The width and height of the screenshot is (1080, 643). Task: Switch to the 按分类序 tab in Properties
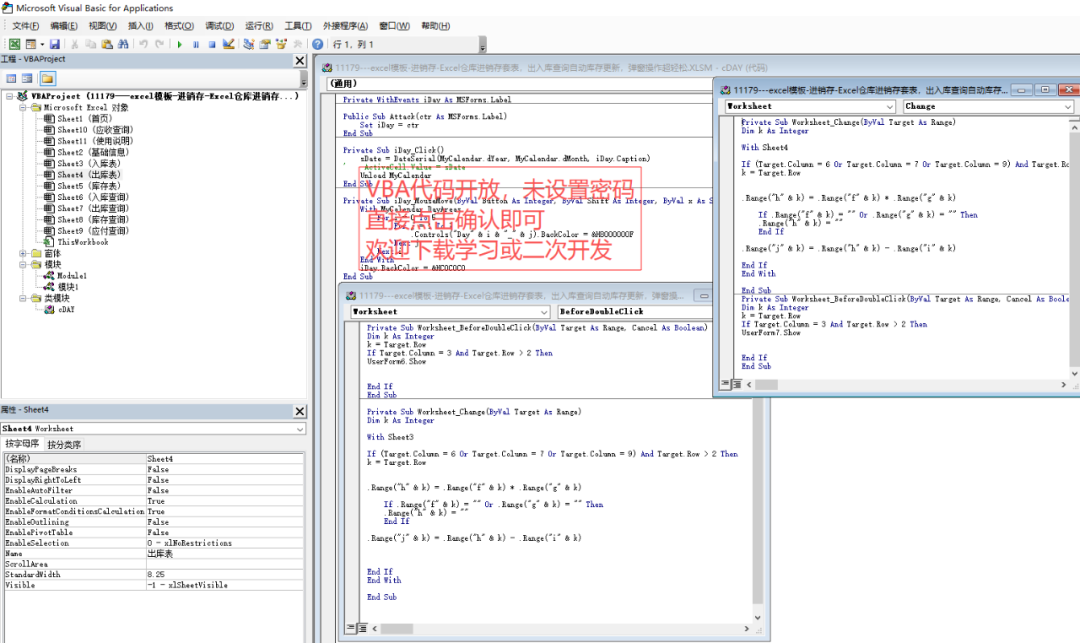(65, 444)
